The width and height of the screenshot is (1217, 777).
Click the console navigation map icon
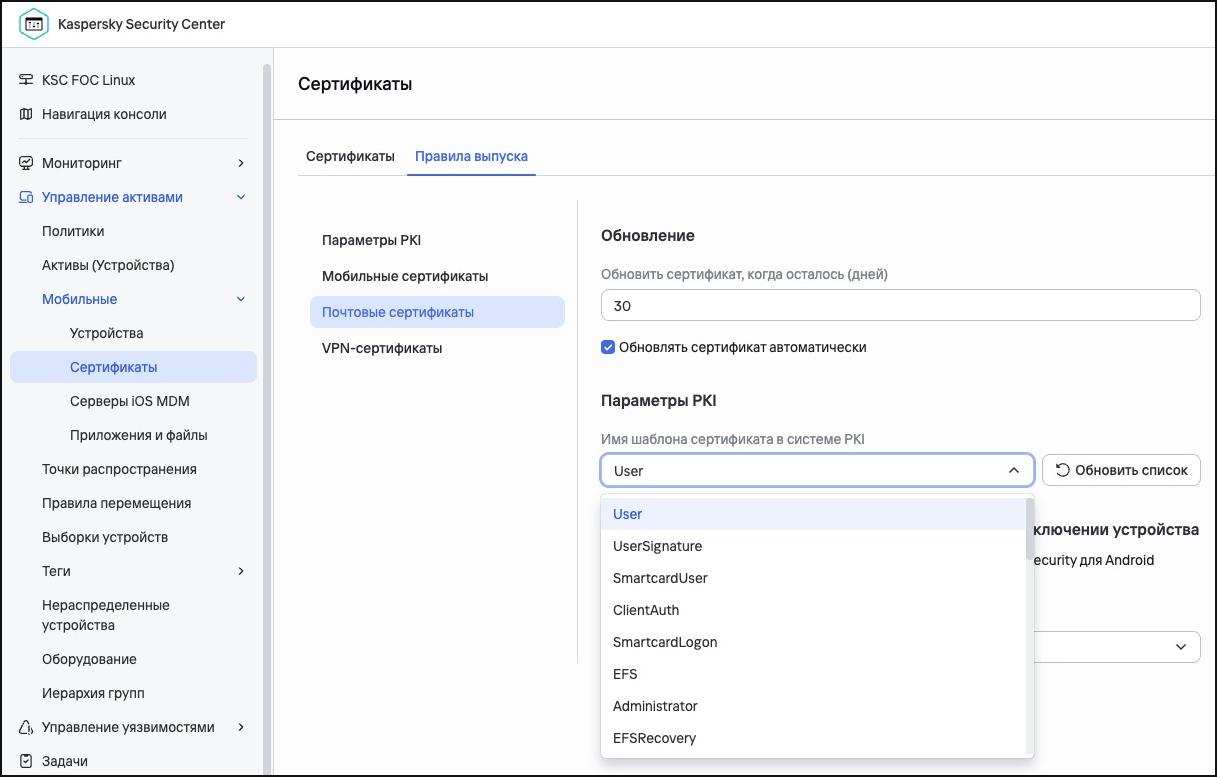pyautogui.click(x=26, y=114)
